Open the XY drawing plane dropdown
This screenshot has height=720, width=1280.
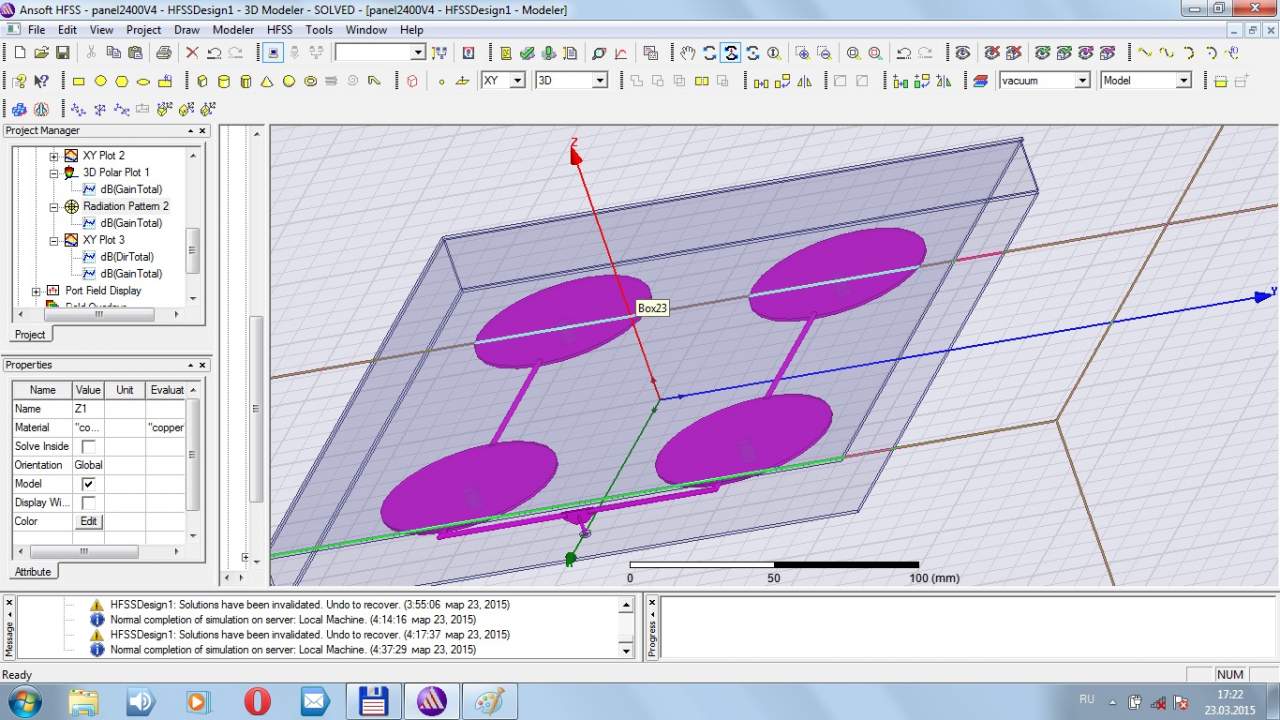(517, 81)
